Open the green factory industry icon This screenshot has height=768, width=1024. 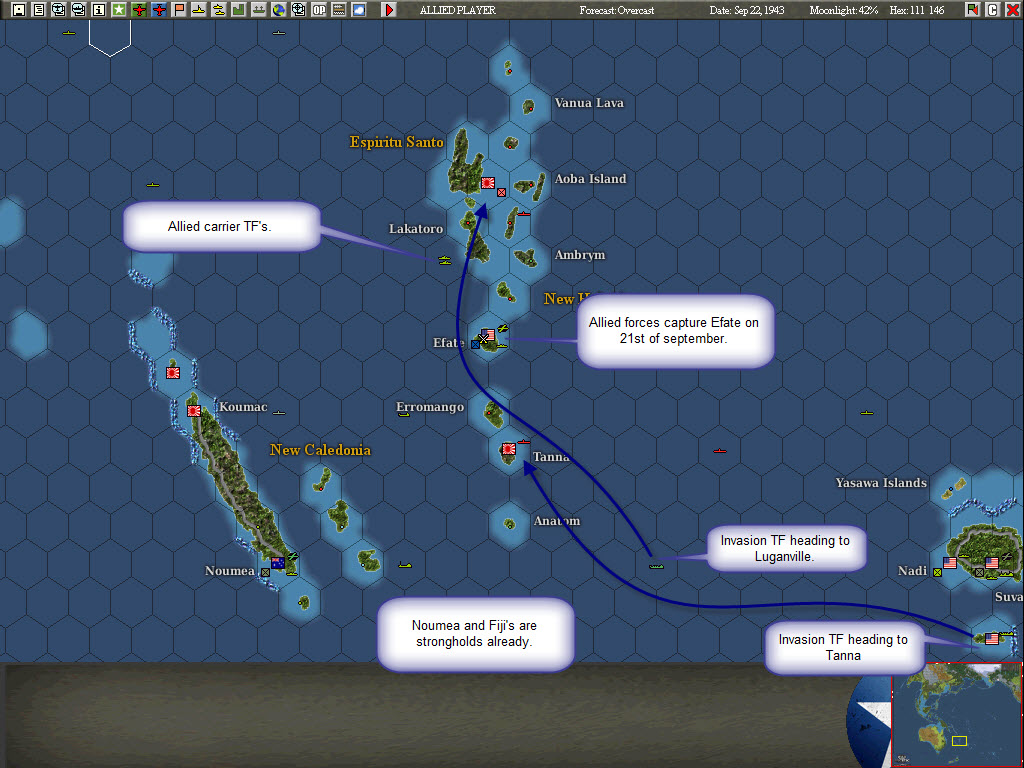click(x=238, y=10)
